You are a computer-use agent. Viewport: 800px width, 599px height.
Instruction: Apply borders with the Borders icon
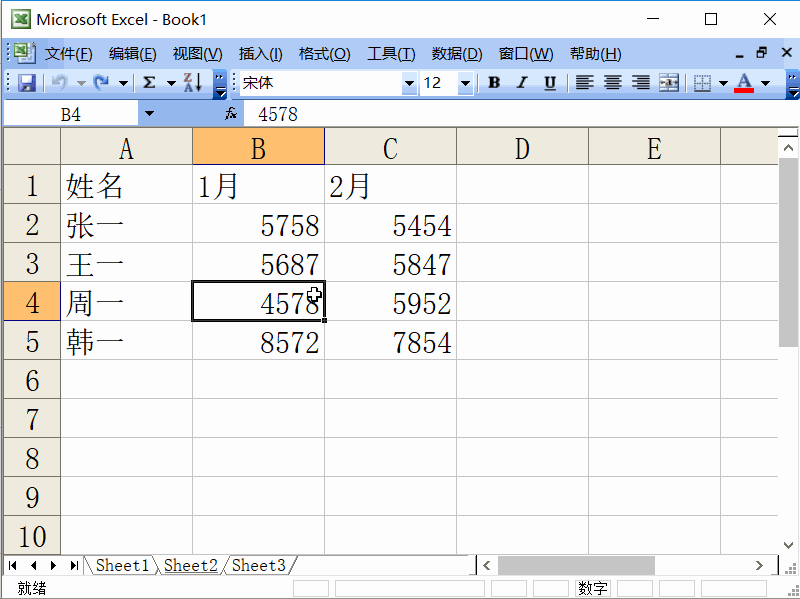pos(703,83)
